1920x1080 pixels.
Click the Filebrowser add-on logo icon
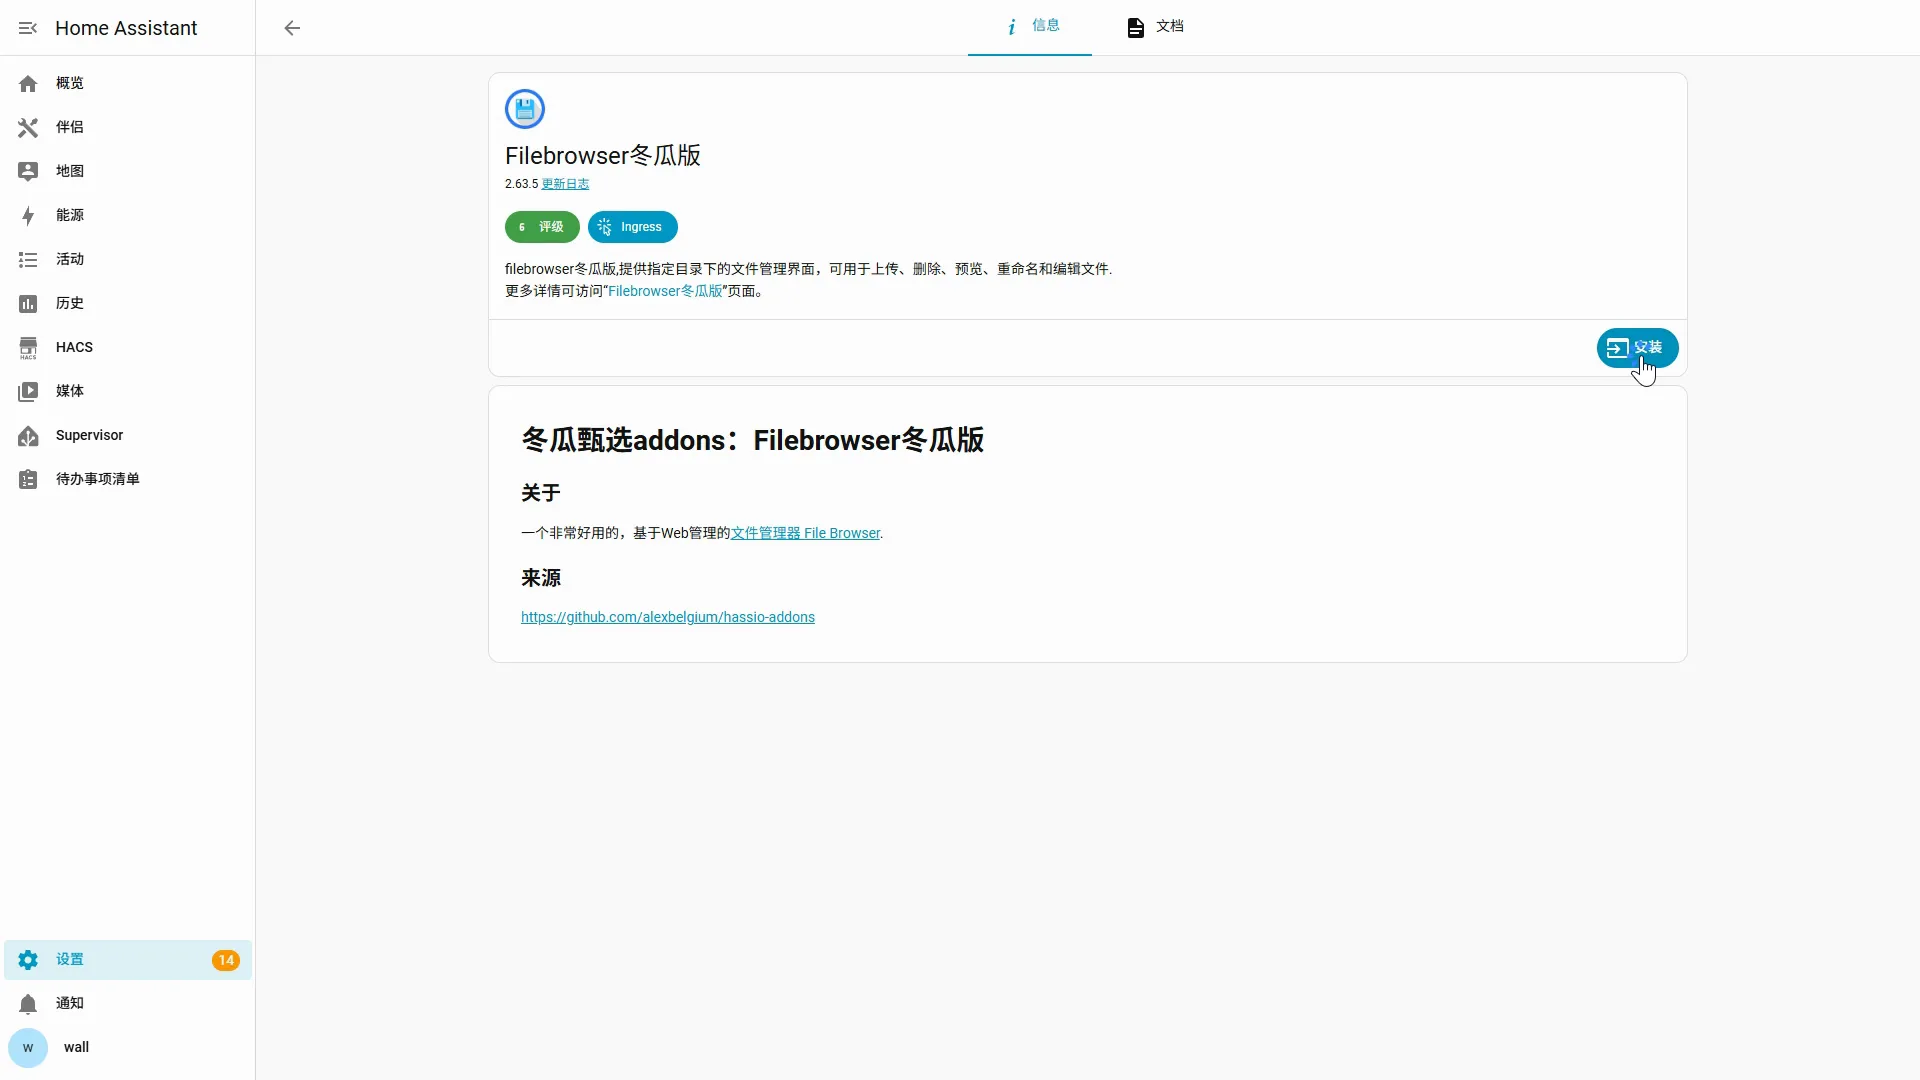point(525,109)
